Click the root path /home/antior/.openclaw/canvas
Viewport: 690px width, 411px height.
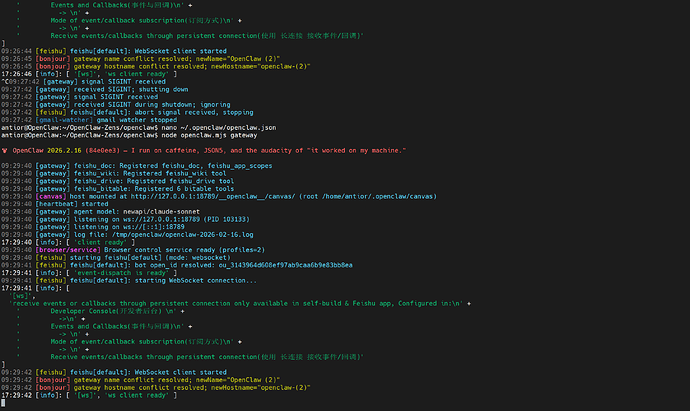coord(378,196)
